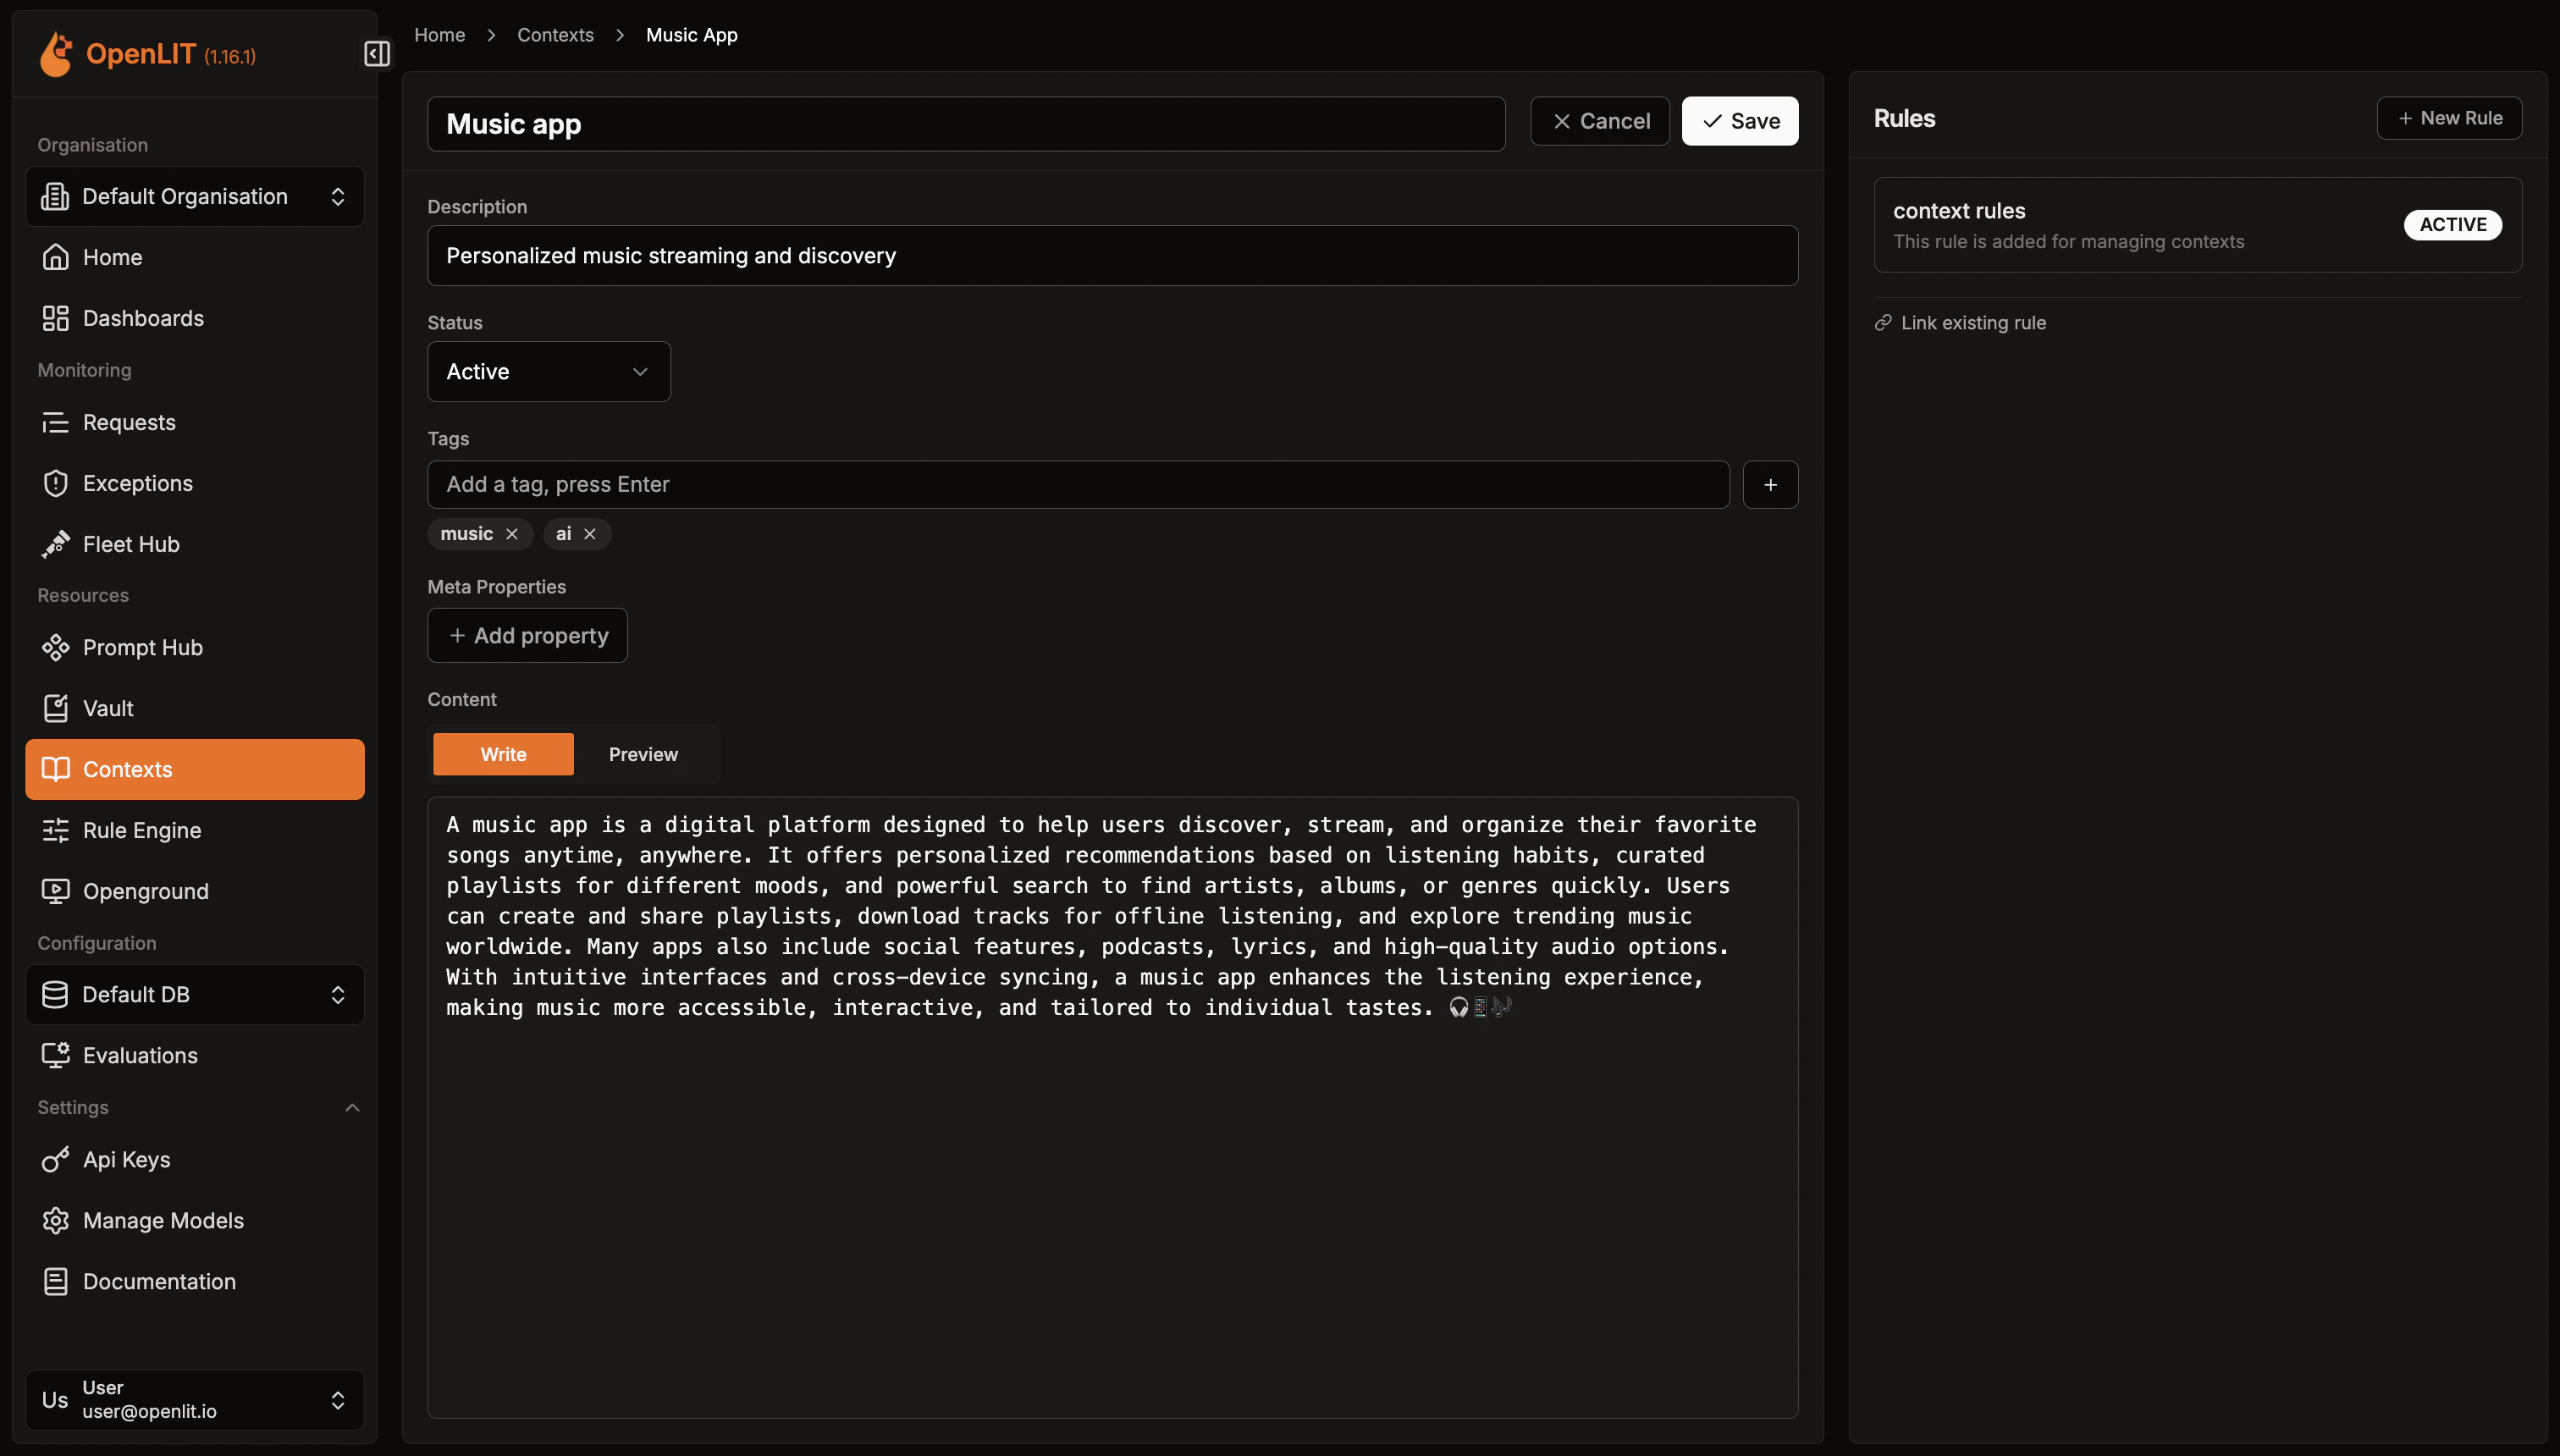Viewport: 2560px width, 1456px height.
Task: Collapse the sidebar panel icon
Action: click(x=376, y=53)
